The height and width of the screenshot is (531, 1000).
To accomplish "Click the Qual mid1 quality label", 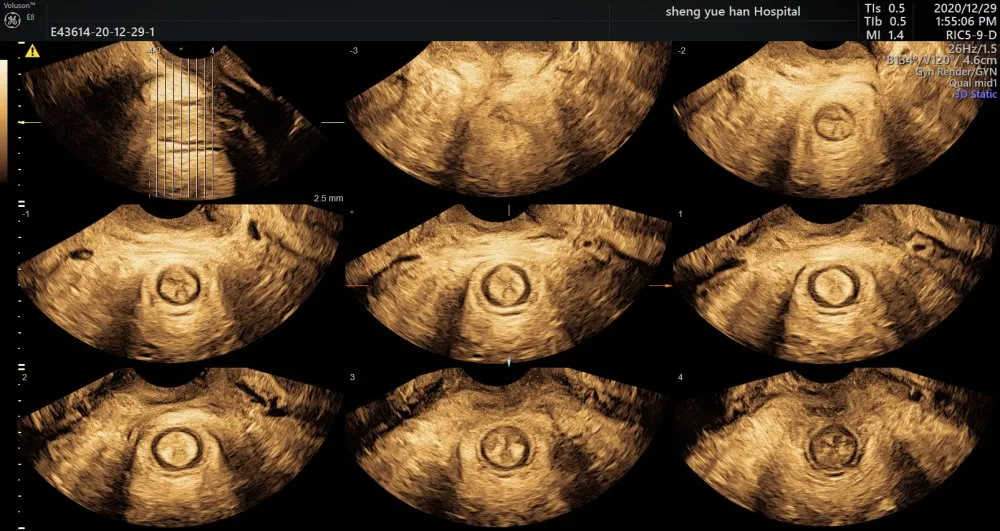I will click(x=973, y=83).
